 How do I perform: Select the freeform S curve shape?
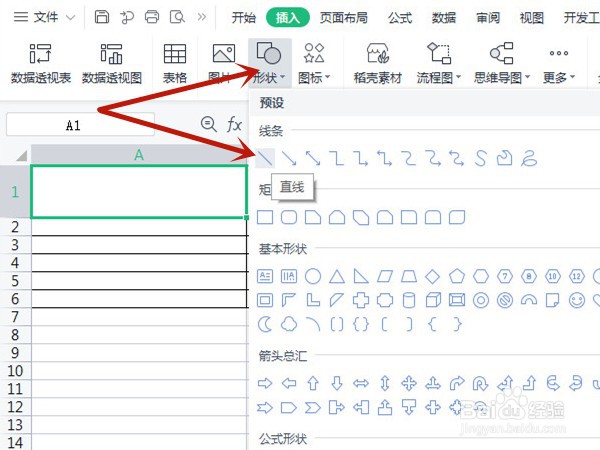(481, 158)
